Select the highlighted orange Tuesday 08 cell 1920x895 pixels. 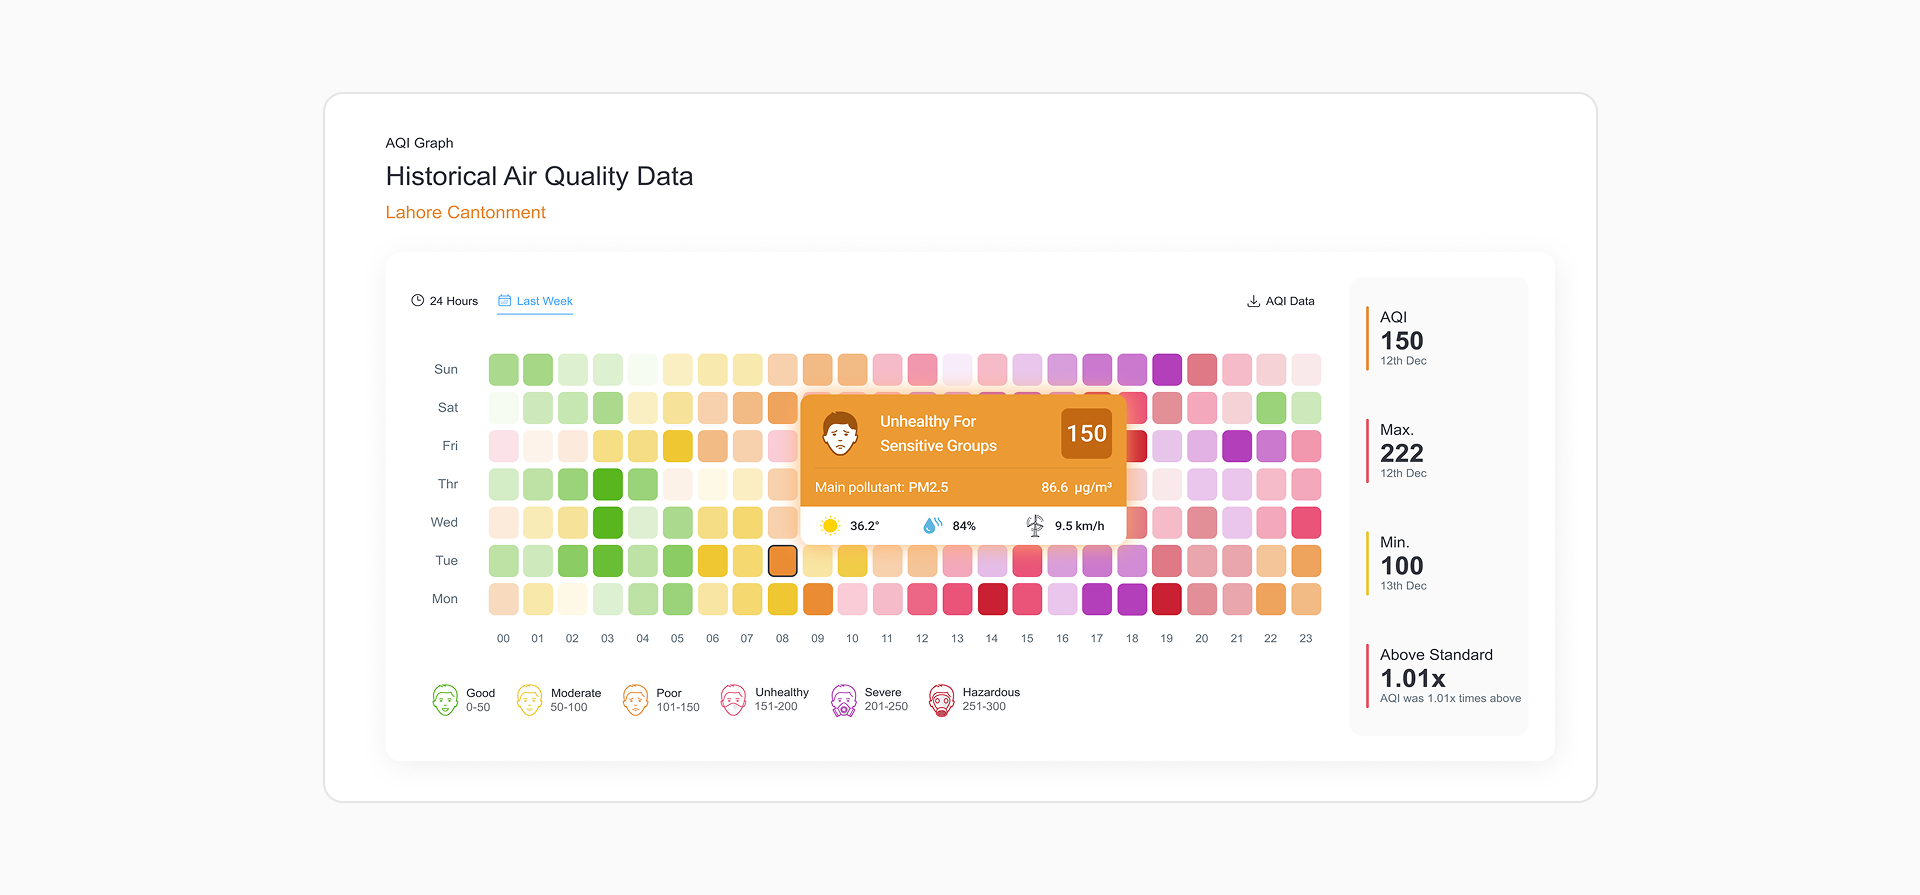coord(783,561)
